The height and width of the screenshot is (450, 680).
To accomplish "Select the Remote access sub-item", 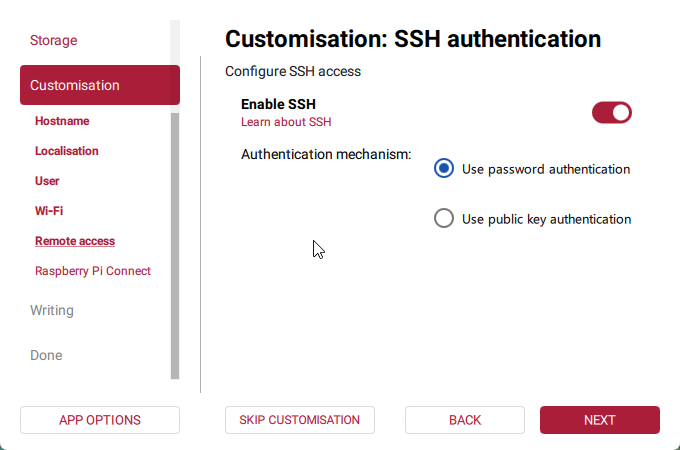I will [x=75, y=241].
